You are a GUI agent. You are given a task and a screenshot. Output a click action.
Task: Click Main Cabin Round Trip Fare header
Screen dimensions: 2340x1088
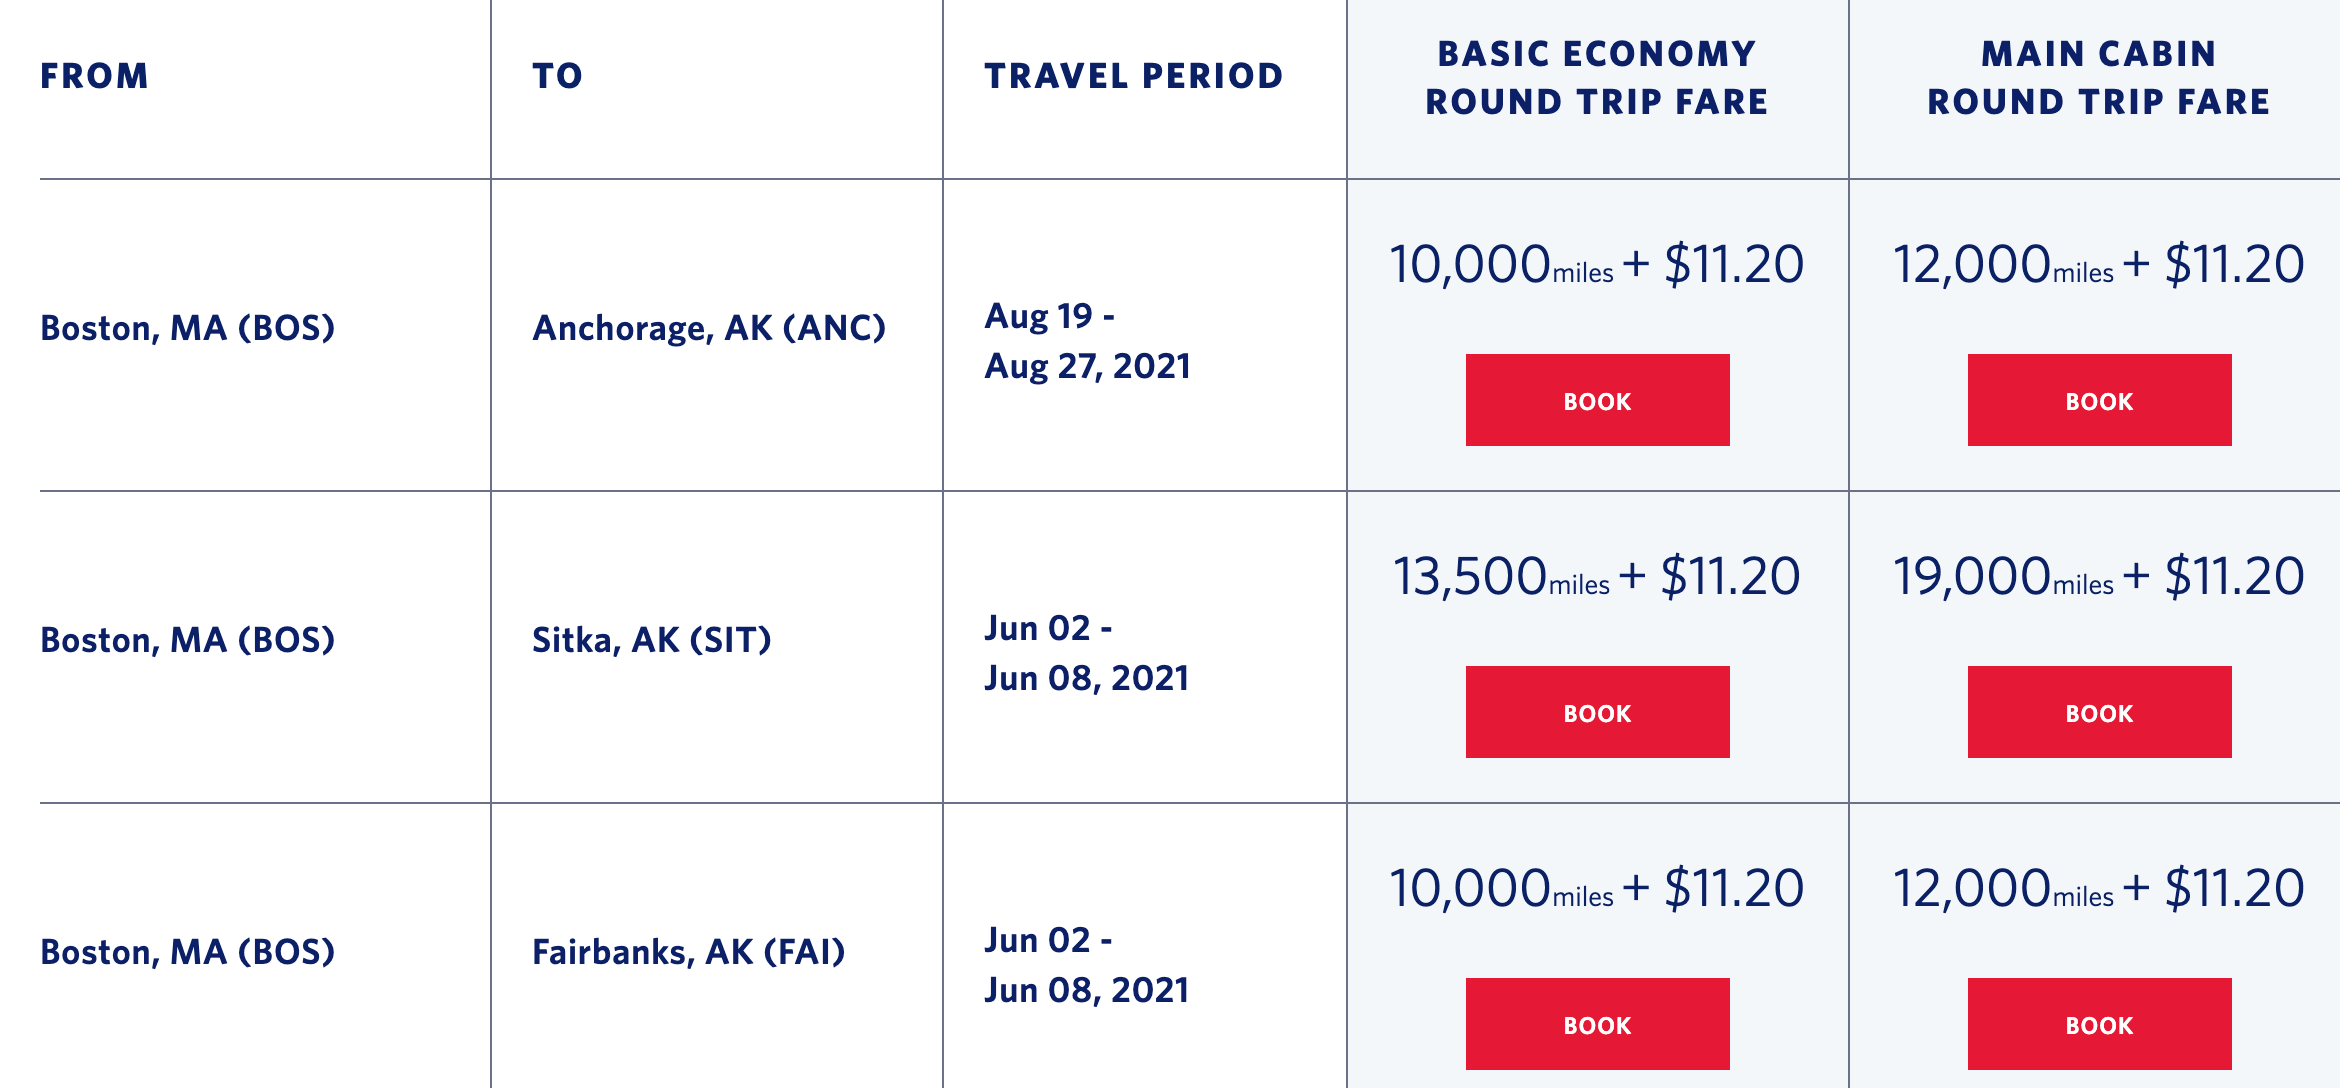[2099, 77]
